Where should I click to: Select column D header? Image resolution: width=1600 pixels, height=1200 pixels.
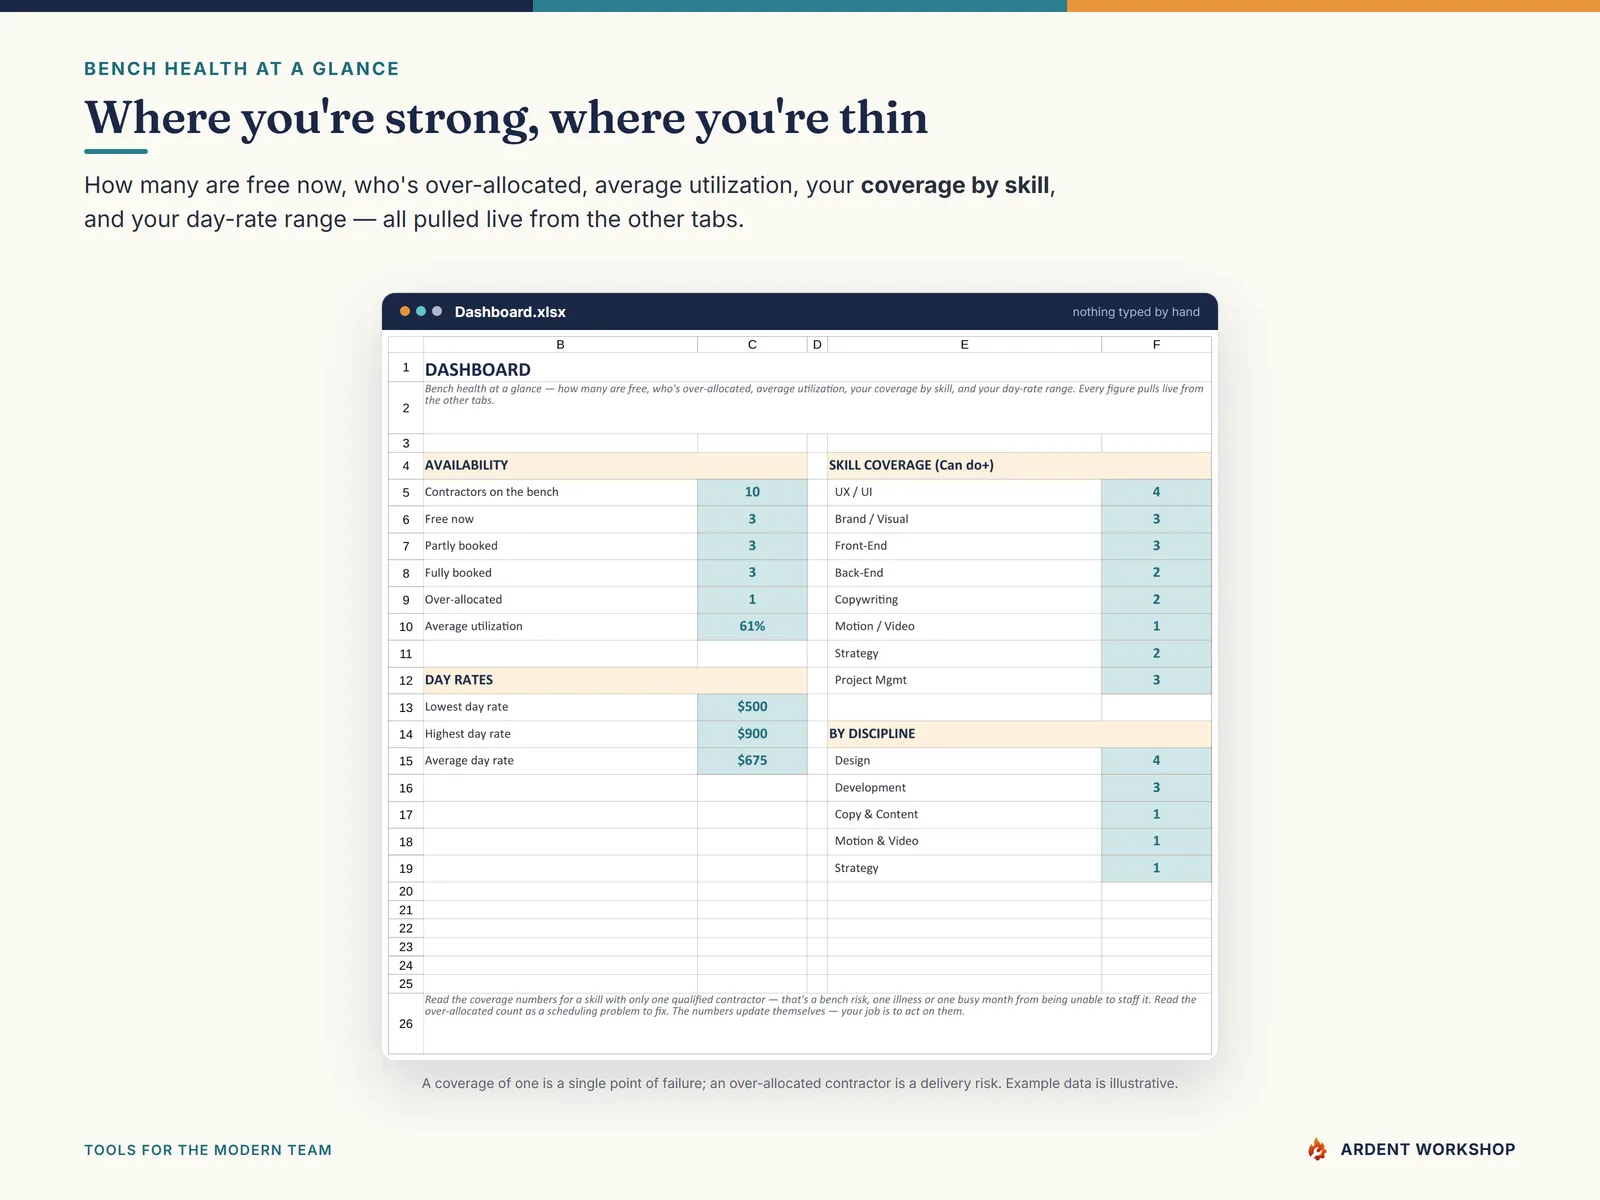coord(817,344)
